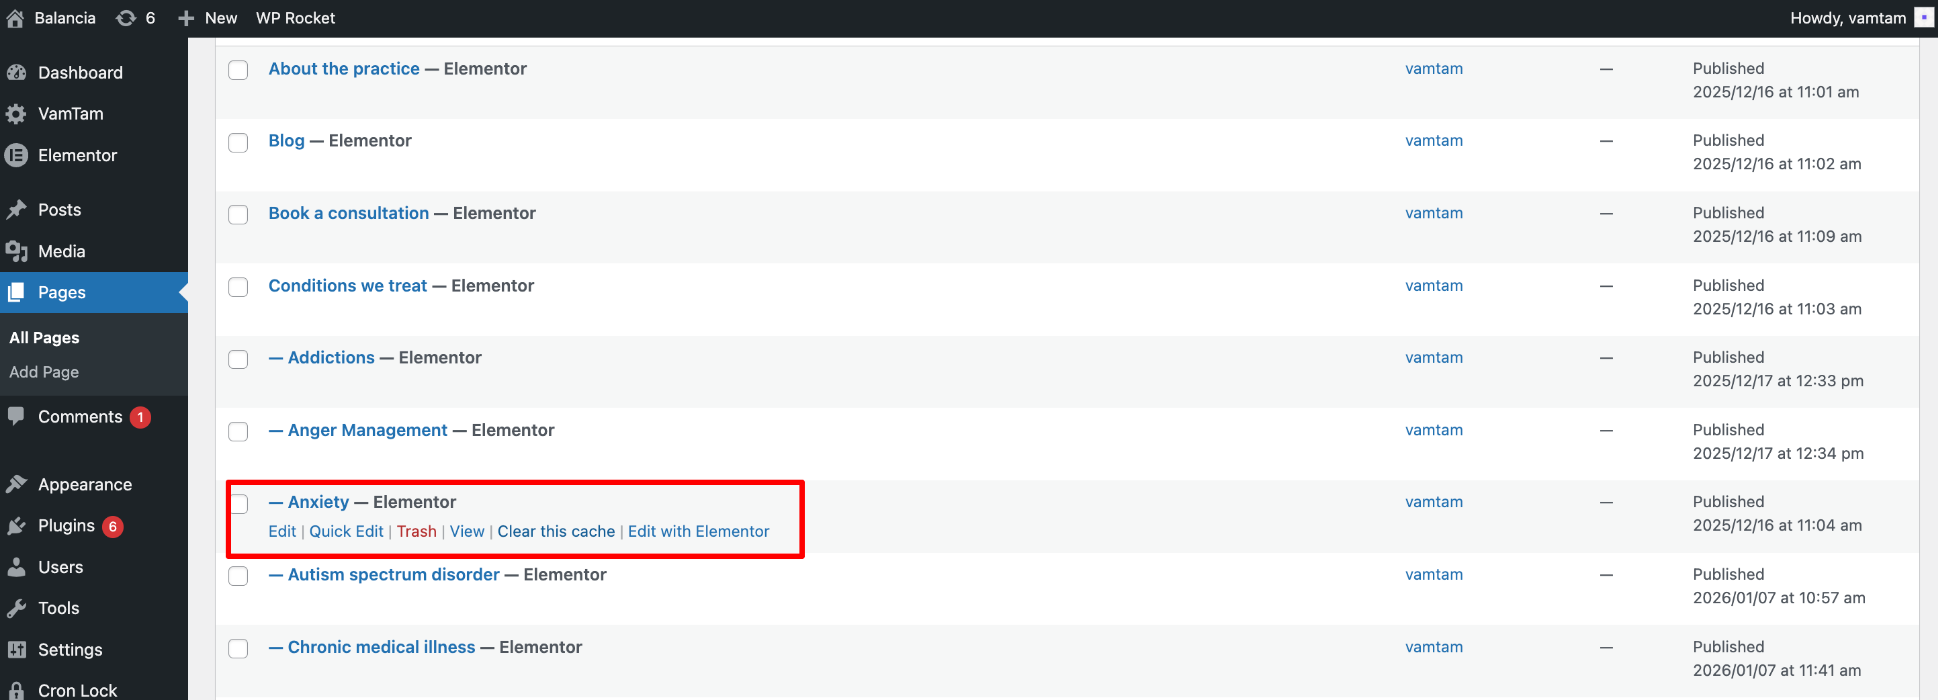Click the Balancia home icon in admin bar

click(x=15, y=18)
